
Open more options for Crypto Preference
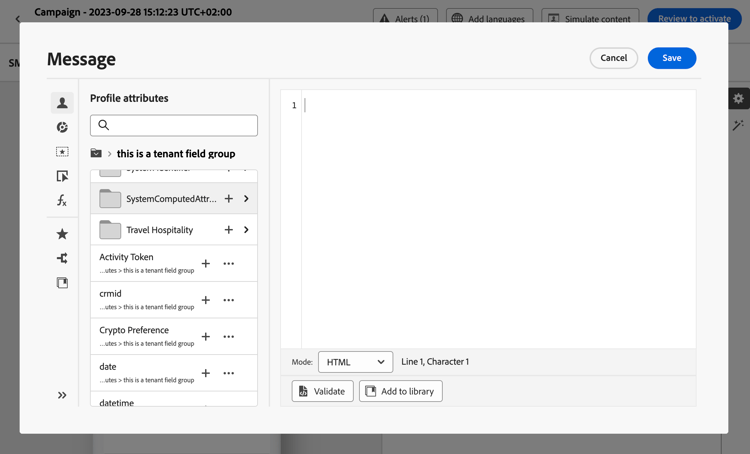(229, 337)
